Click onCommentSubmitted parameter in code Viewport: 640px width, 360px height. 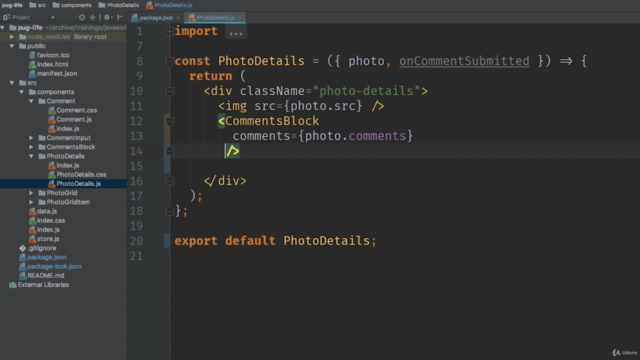coord(464,61)
